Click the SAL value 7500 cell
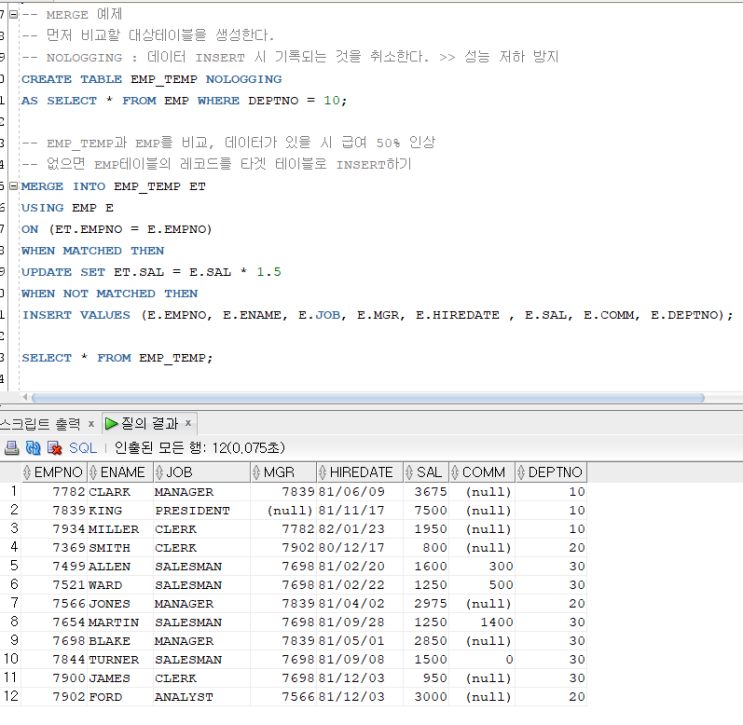The width and height of the screenshot is (743, 725). (x=426, y=510)
